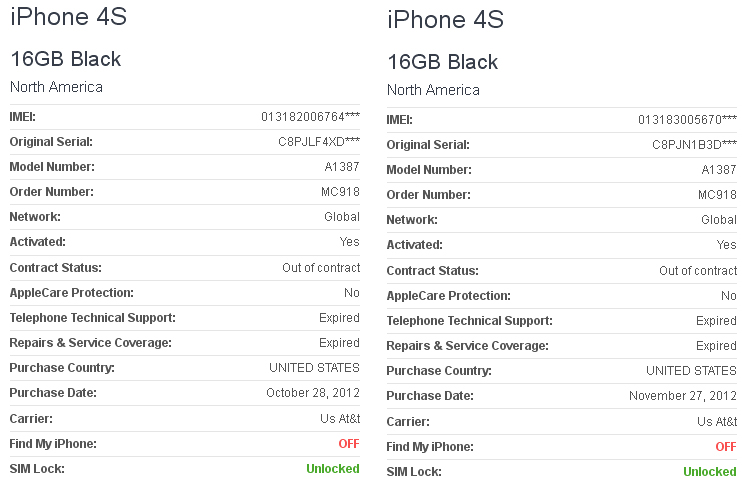Click left Model Number value A1387
The image size is (742, 479).
342,167
